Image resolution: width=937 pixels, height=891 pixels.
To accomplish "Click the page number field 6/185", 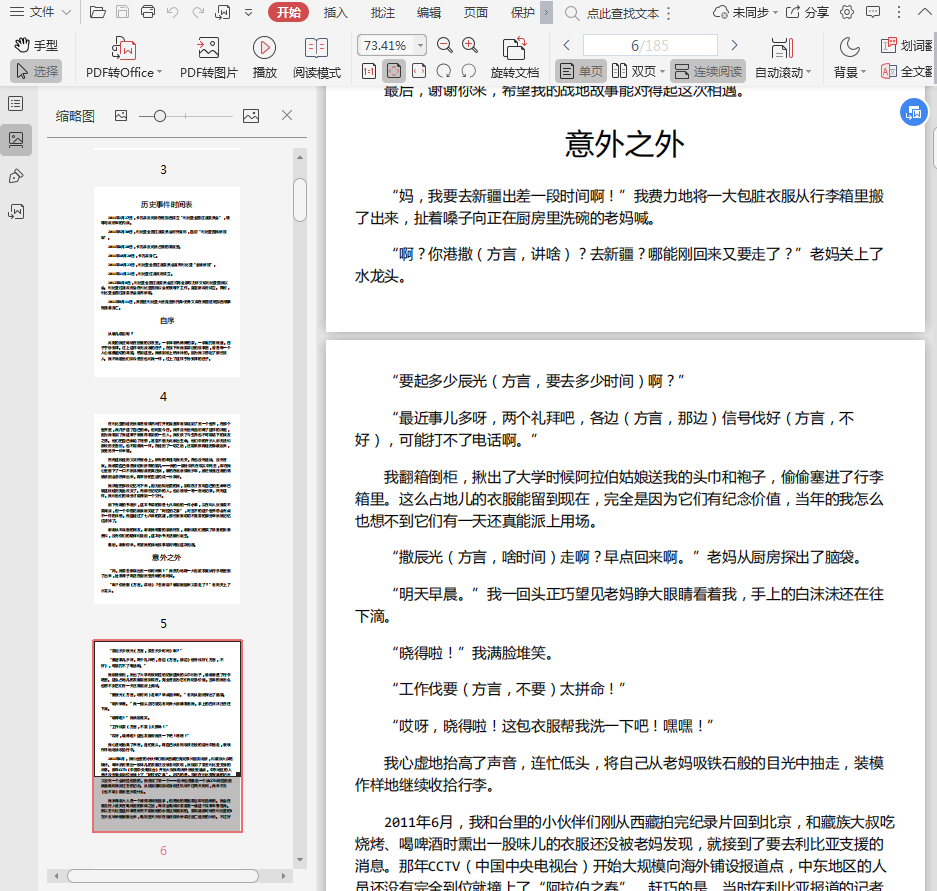I will (x=650, y=45).
